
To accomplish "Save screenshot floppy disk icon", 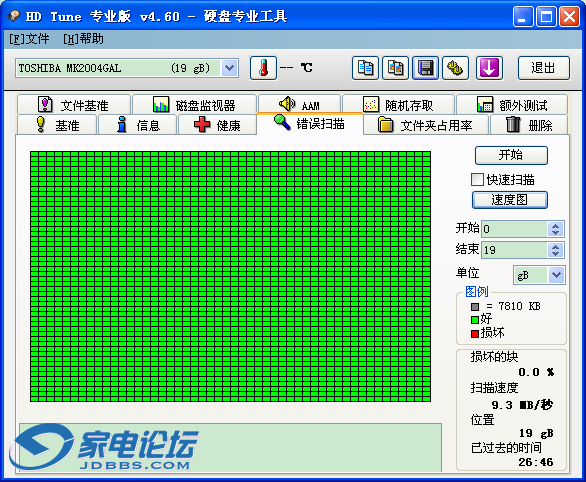I will (x=425, y=68).
